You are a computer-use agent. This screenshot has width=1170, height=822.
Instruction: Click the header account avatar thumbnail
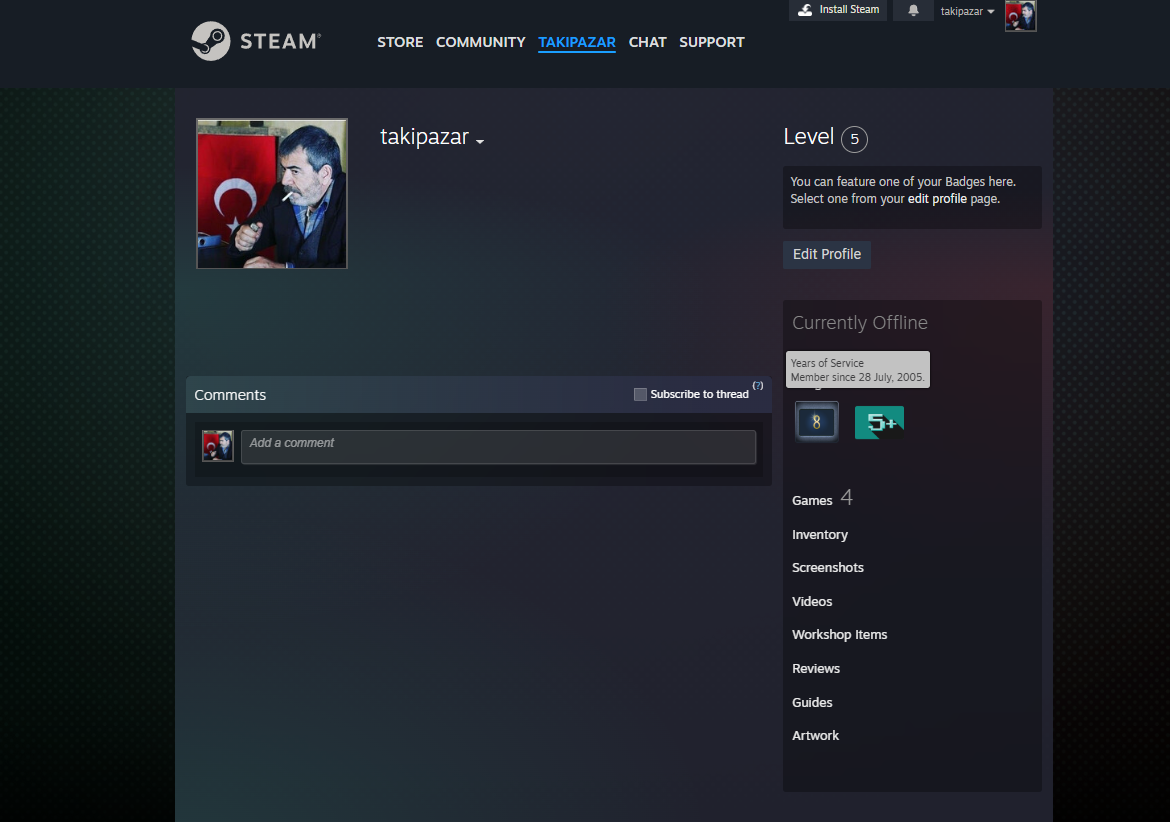tap(1020, 16)
